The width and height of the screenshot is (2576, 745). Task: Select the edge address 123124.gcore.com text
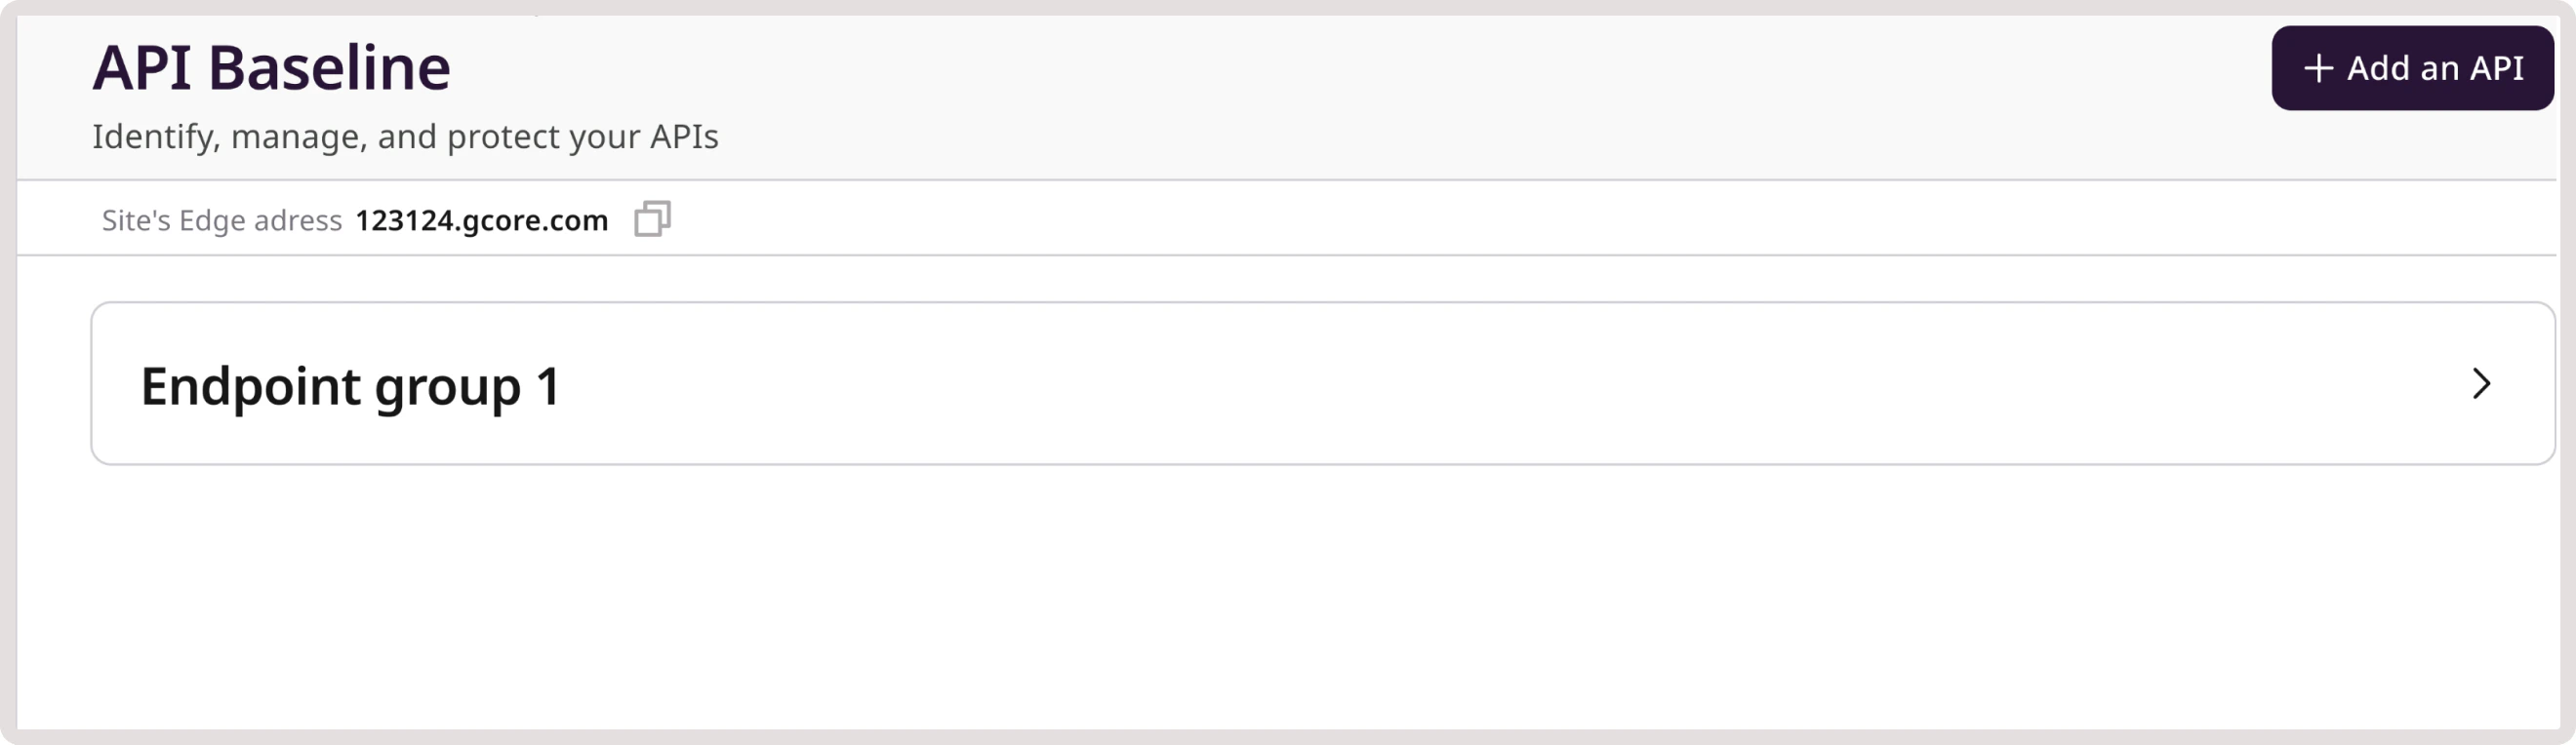482,219
